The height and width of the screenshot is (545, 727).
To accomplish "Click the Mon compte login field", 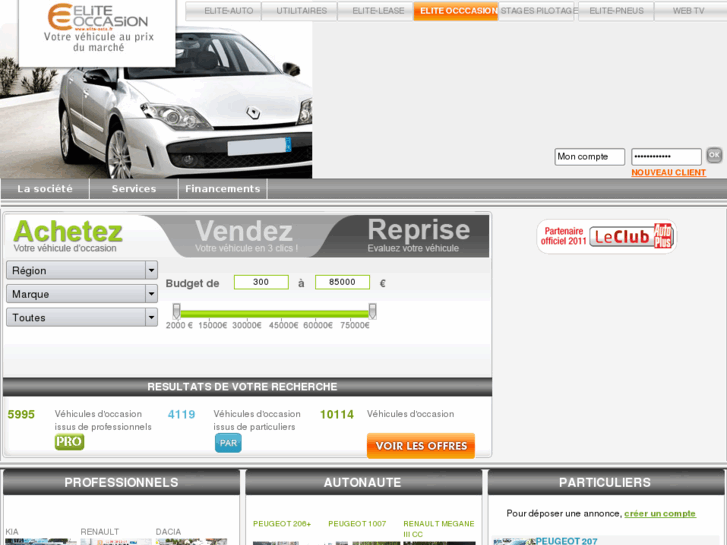I will coord(589,157).
